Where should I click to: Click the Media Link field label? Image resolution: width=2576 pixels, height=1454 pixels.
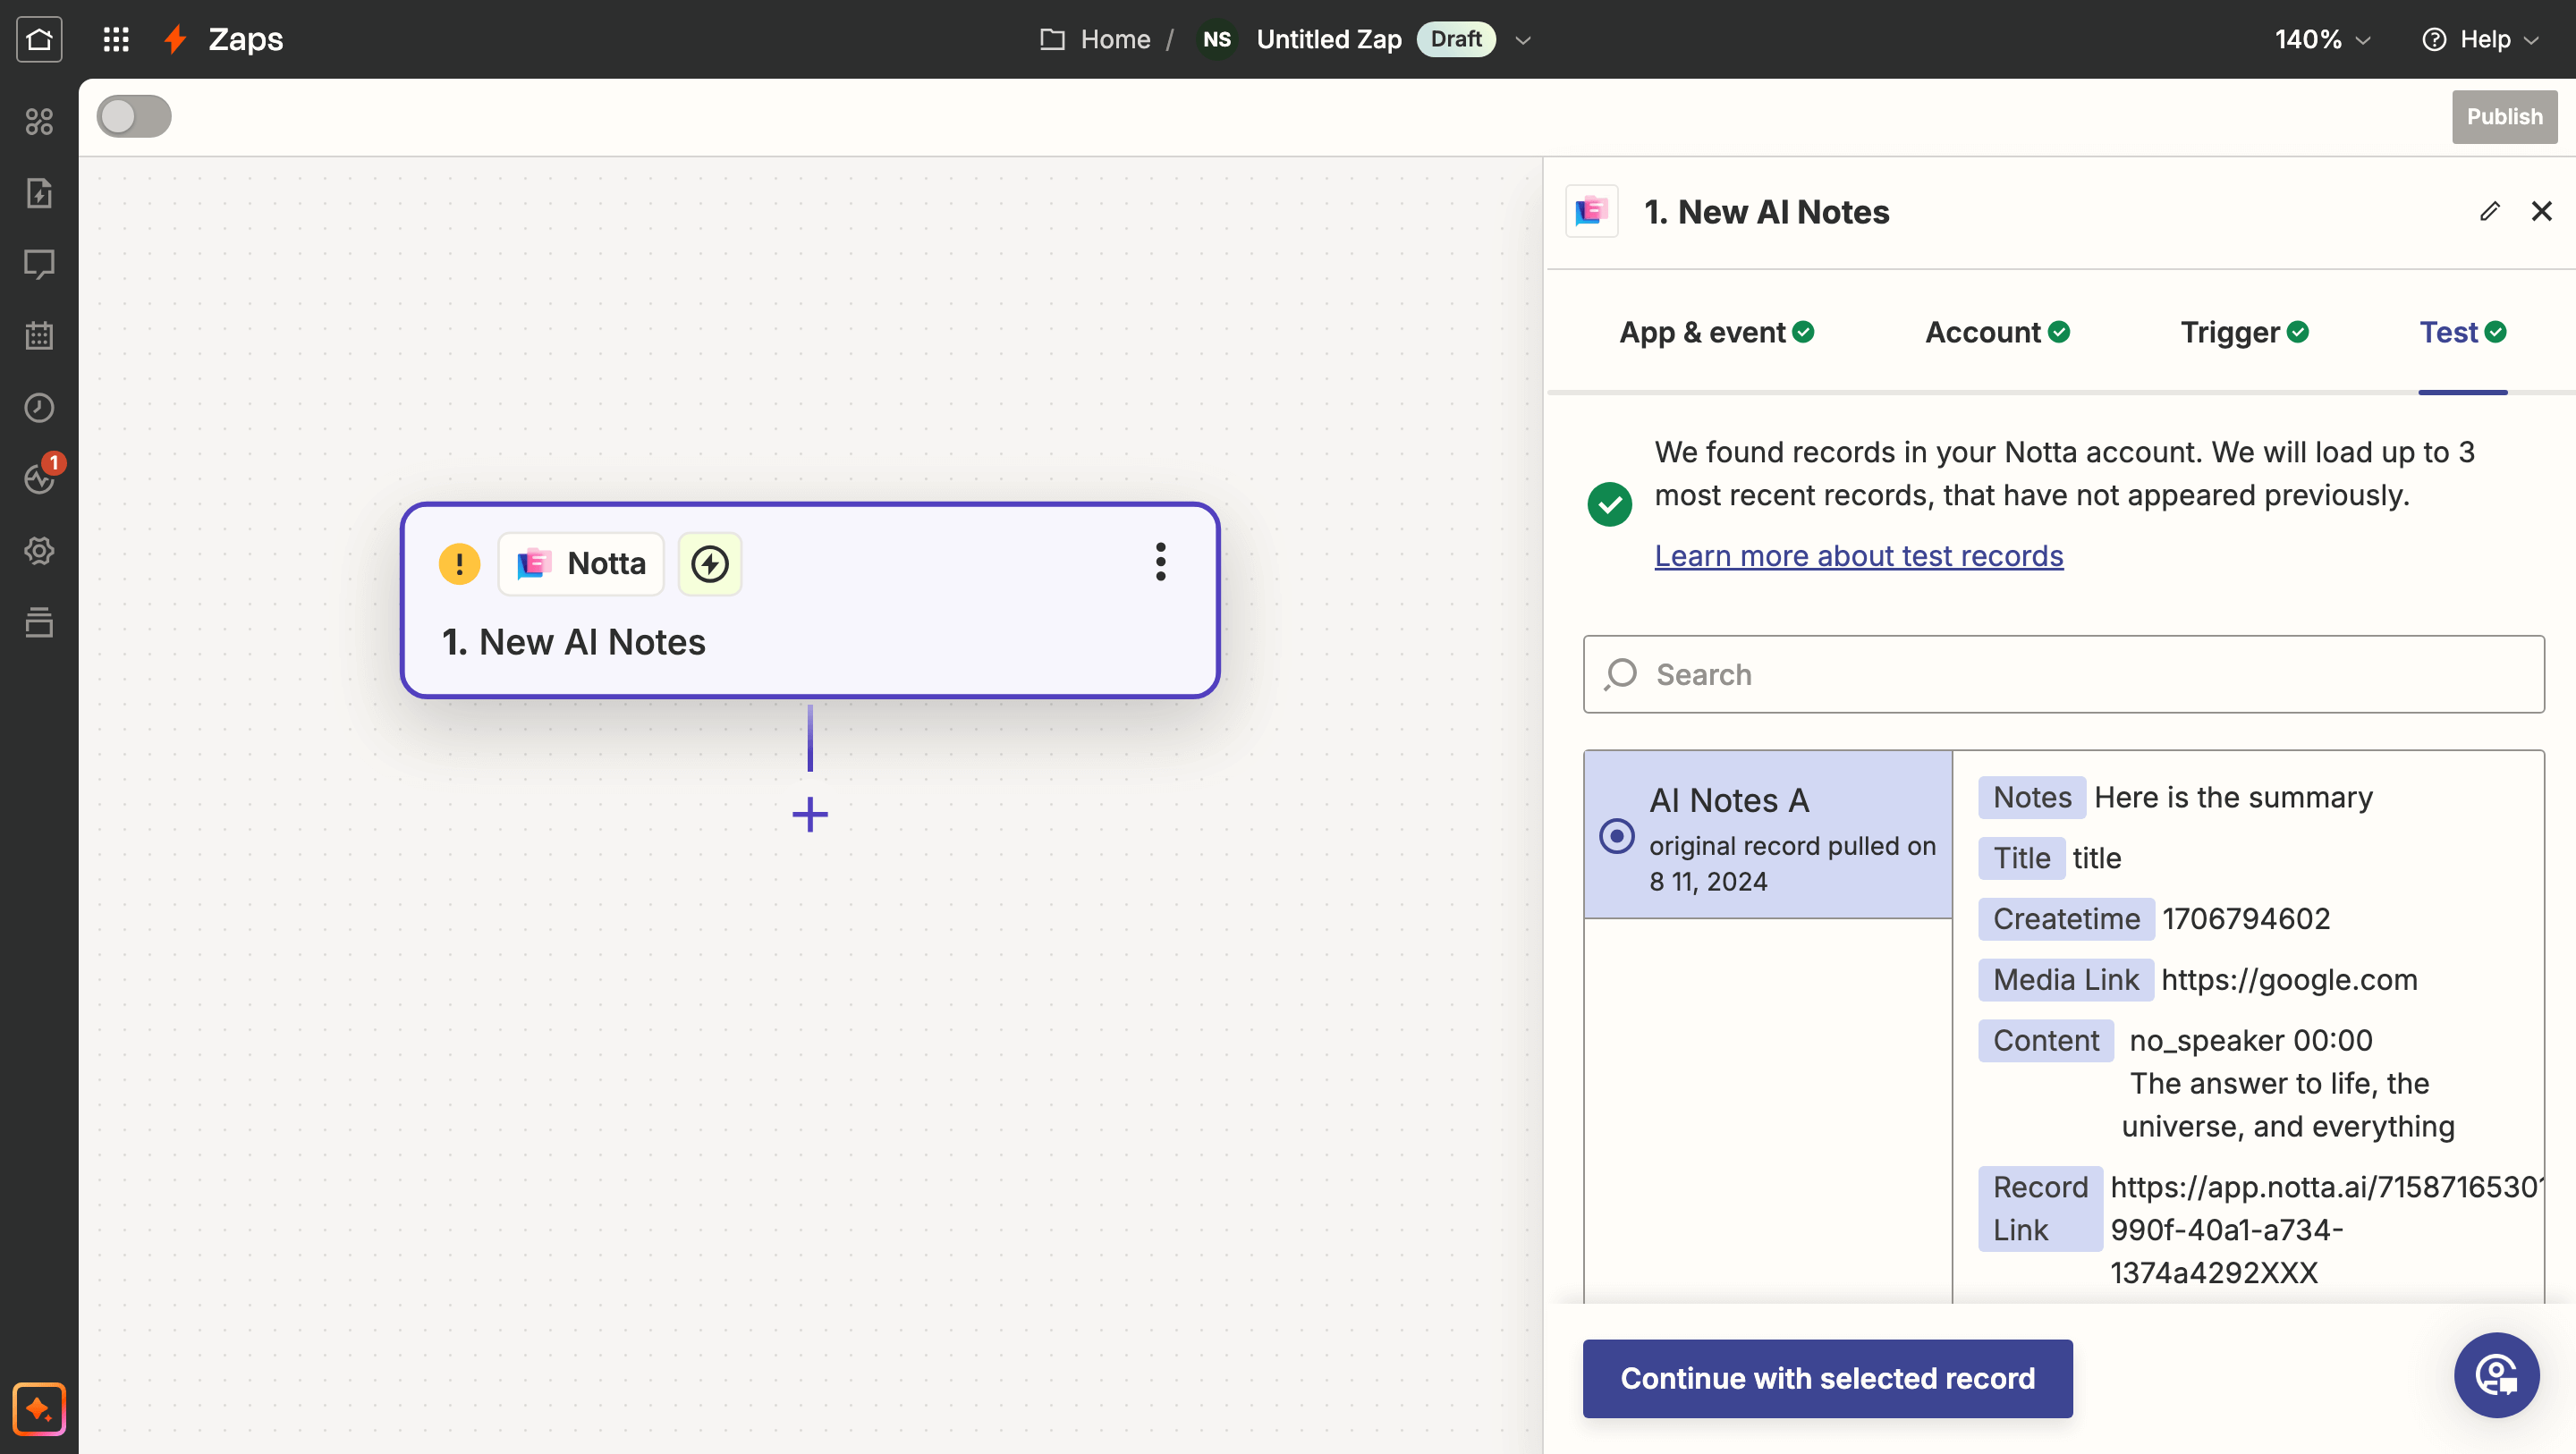pos(2066,979)
